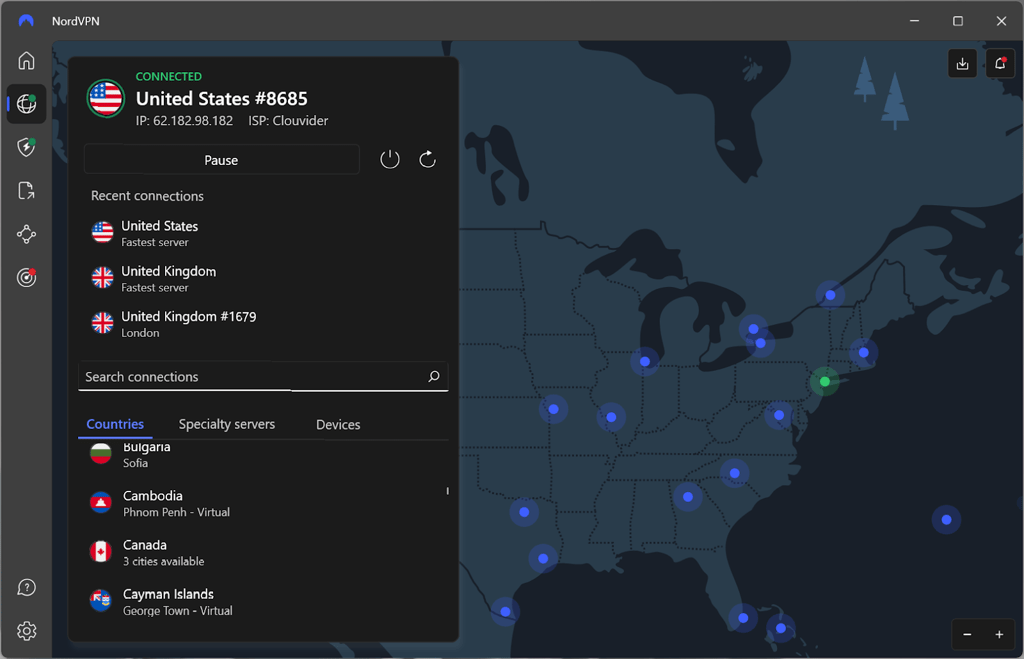Screen dimensions: 1024x659
Task: Select Bulgaria Sofia in country list
Action: tap(263, 454)
